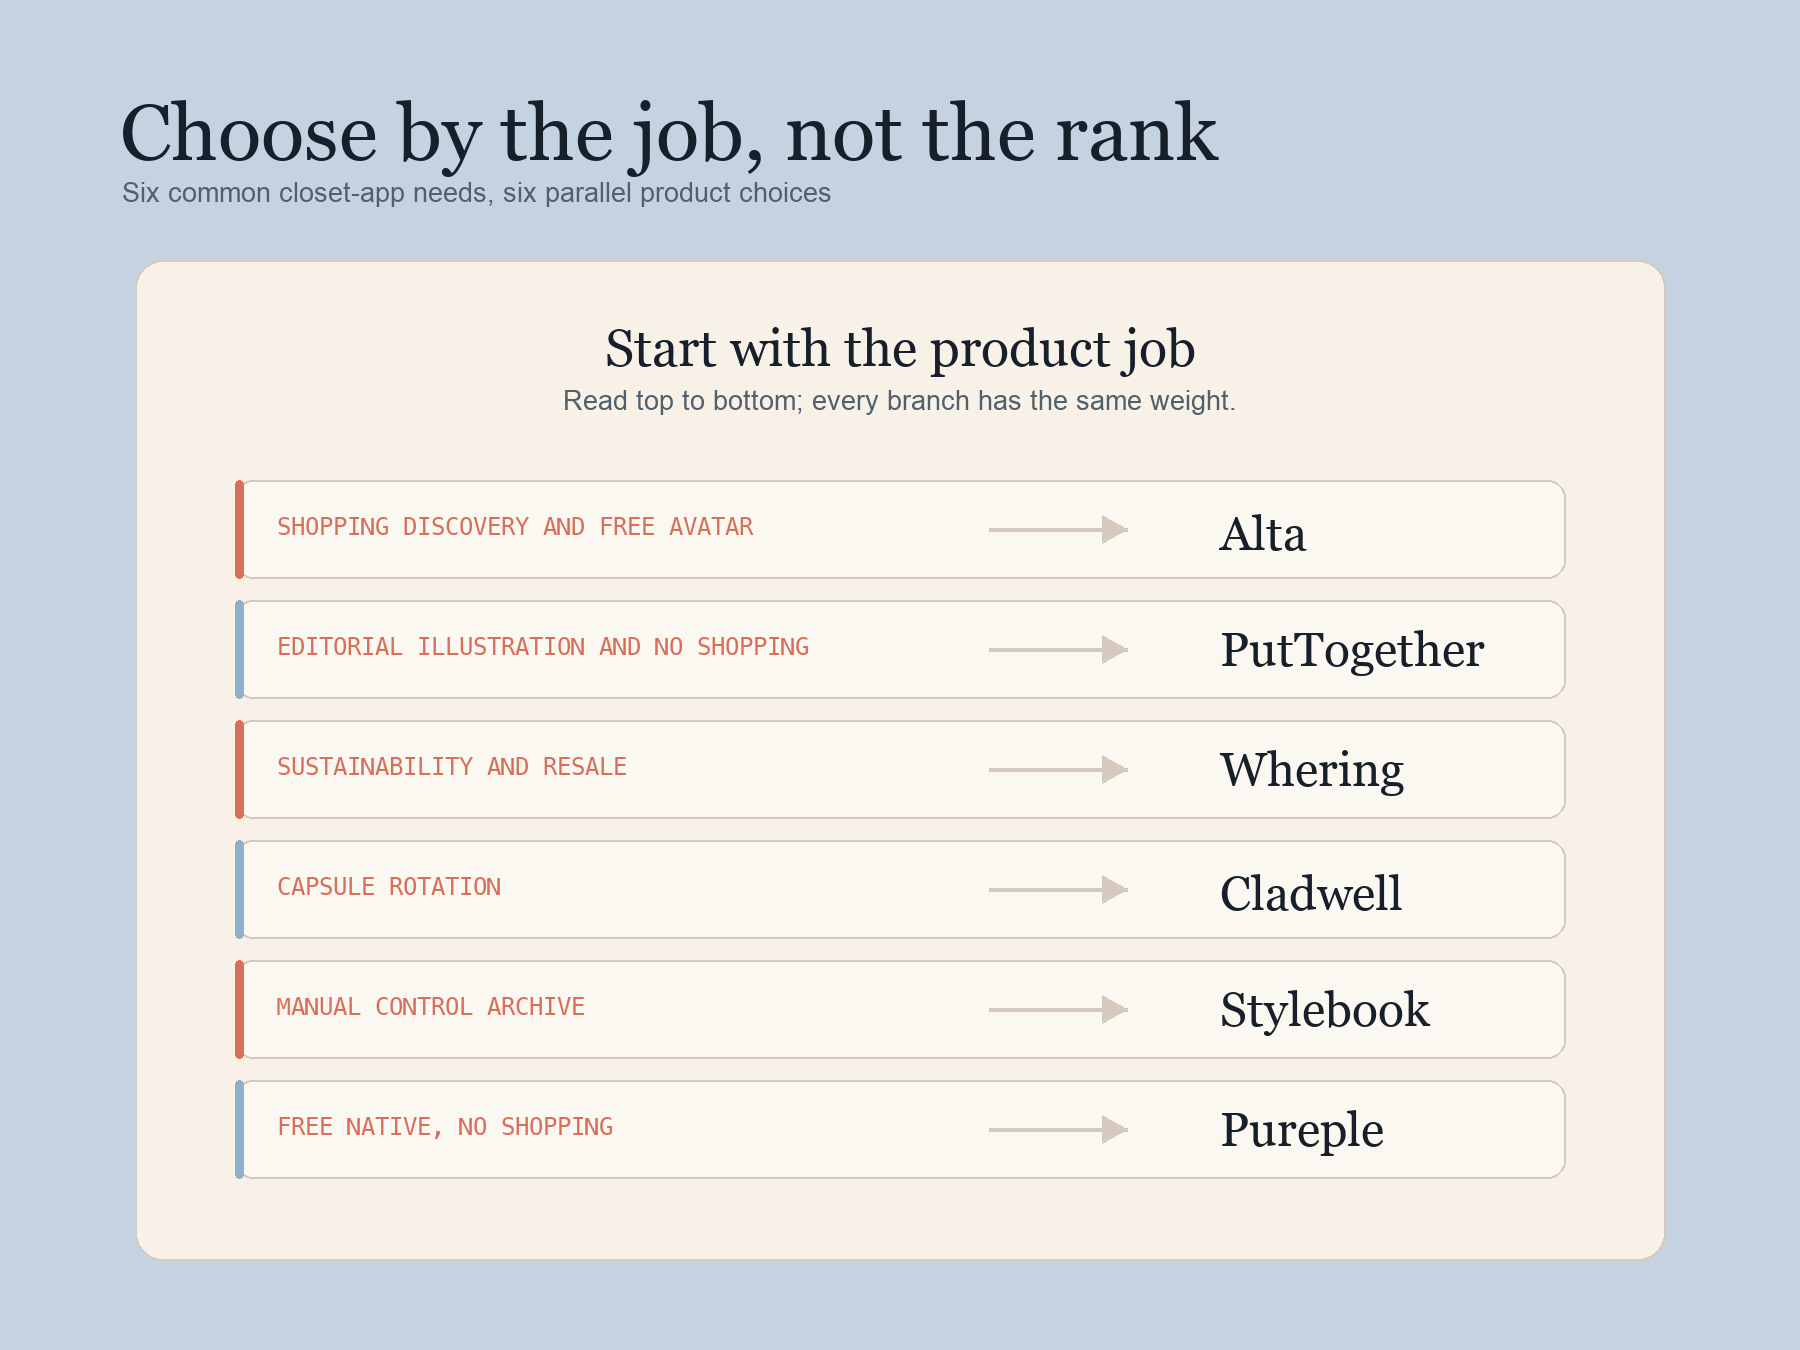Open the Whering product choice
This screenshot has width=1800, height=1350.
(x=1312, y=772)
